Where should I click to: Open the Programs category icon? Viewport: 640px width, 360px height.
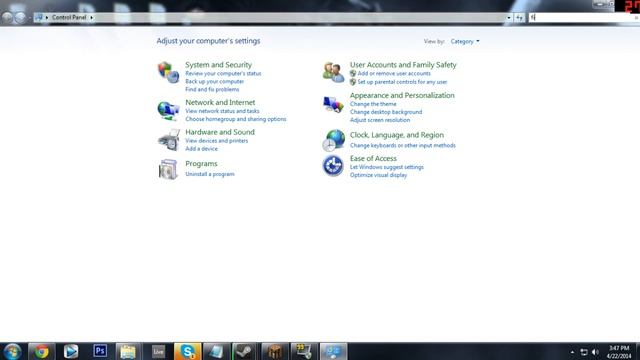tap(168, 169)
